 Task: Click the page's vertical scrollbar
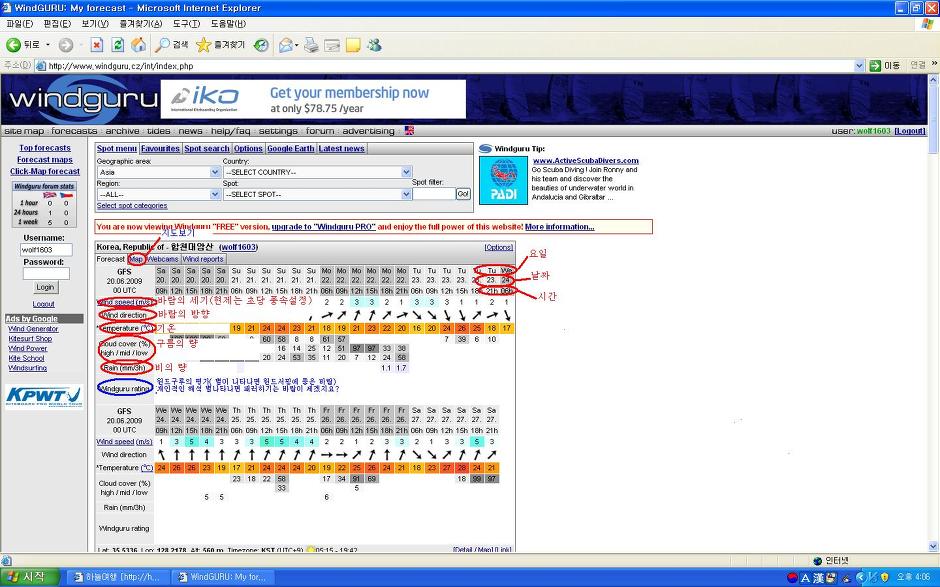coord(933,312)
